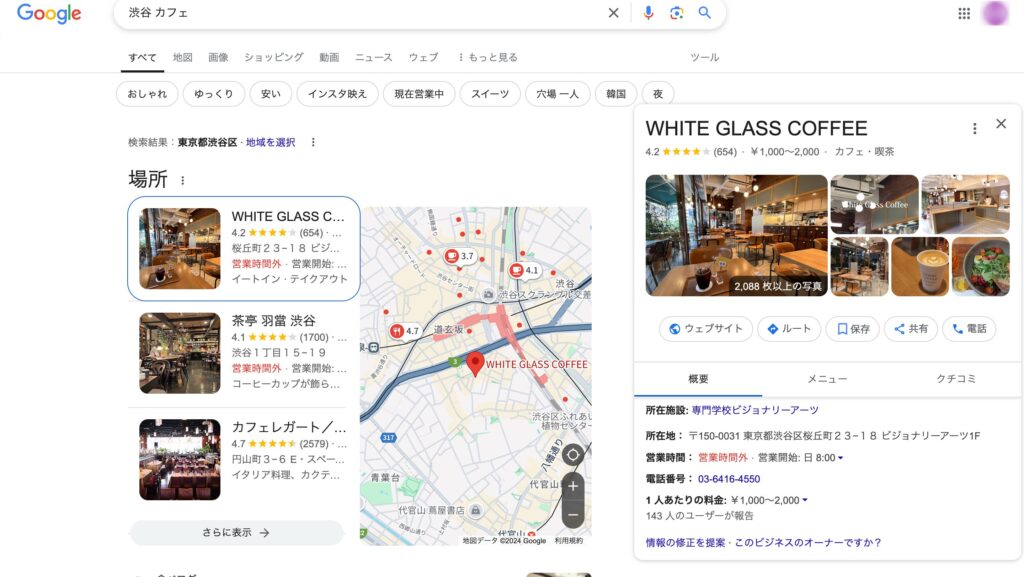Apply the インスタ映え filter chip
The image size is (1024, 577).
pyautogui.click(x=338, y=94)
